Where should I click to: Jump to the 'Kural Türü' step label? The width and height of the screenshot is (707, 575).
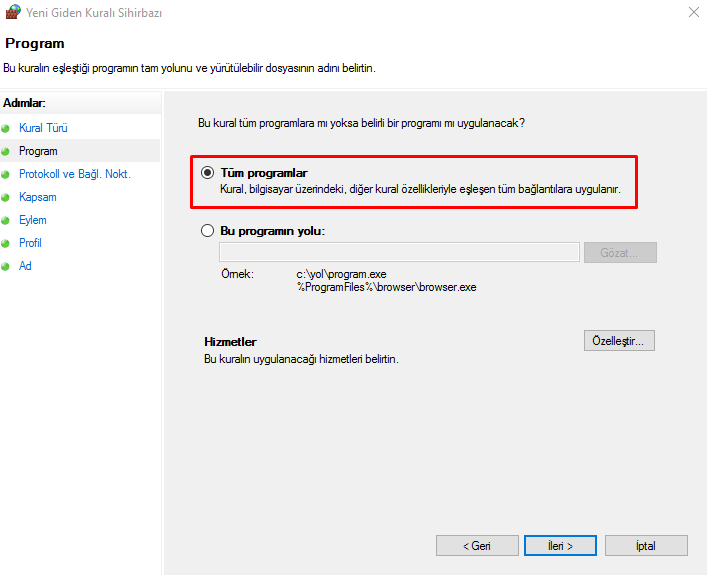pyautogui.click(x=43, y=129)
